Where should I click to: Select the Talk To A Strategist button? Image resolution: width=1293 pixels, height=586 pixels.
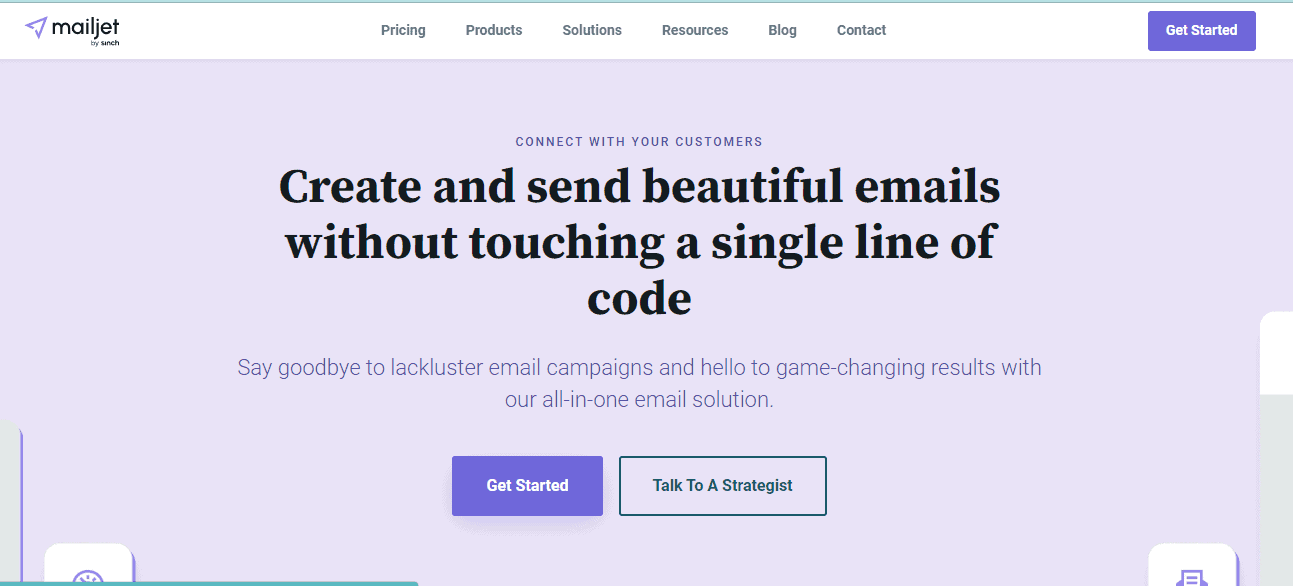click(723, 486)
